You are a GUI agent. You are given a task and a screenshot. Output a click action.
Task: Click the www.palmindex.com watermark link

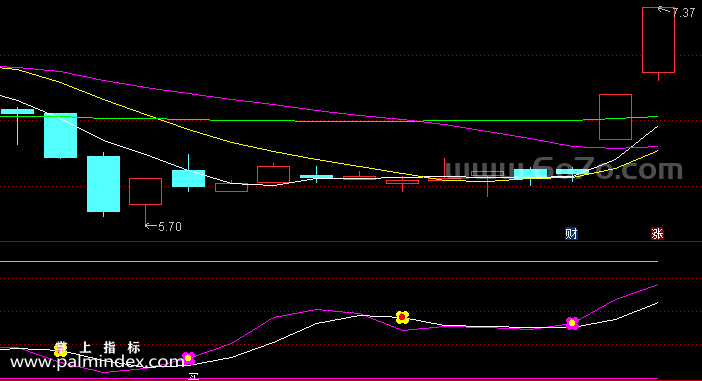(97, 362)
